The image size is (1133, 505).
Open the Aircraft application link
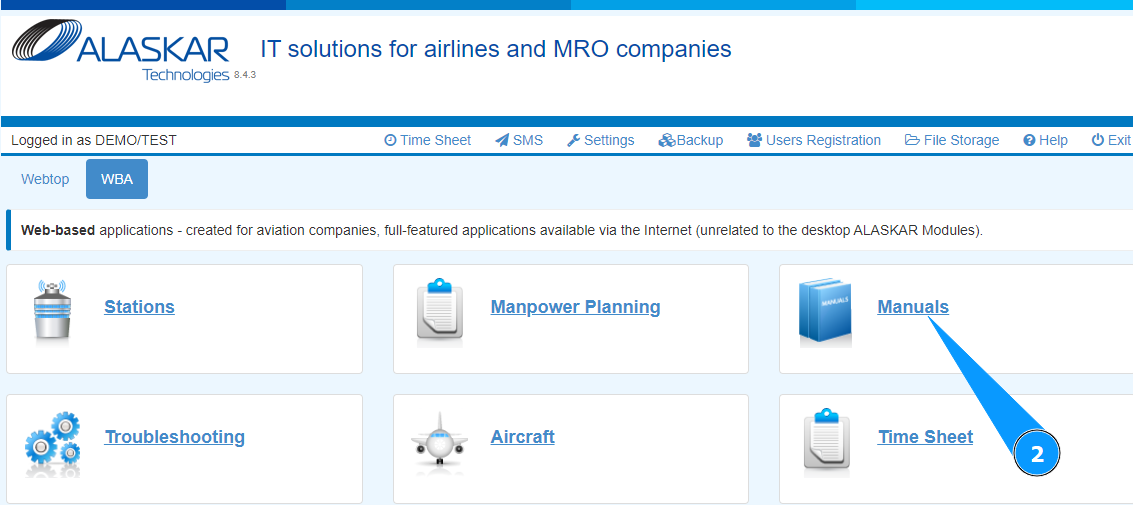(x=522, y=437)
